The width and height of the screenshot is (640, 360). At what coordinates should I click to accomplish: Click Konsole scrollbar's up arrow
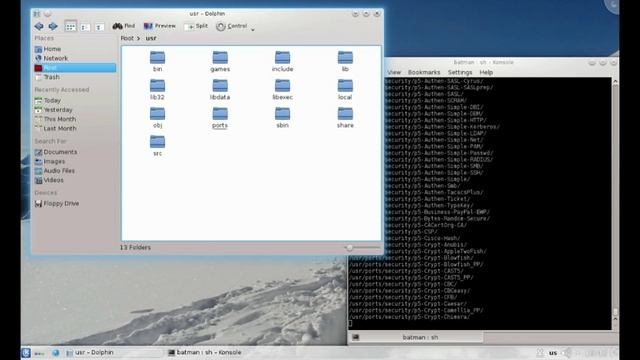coord(615,82)
